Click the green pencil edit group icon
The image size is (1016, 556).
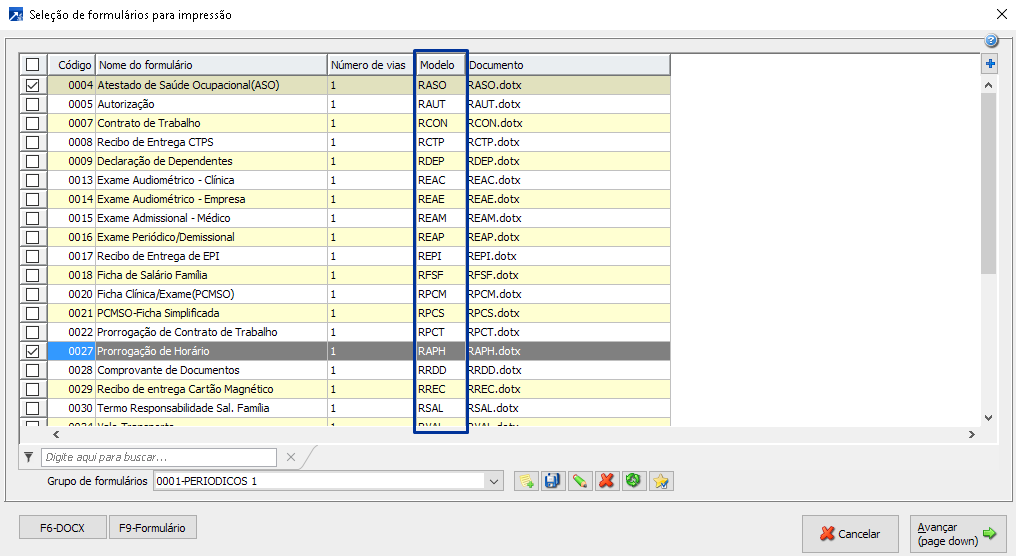pos(578,481)
